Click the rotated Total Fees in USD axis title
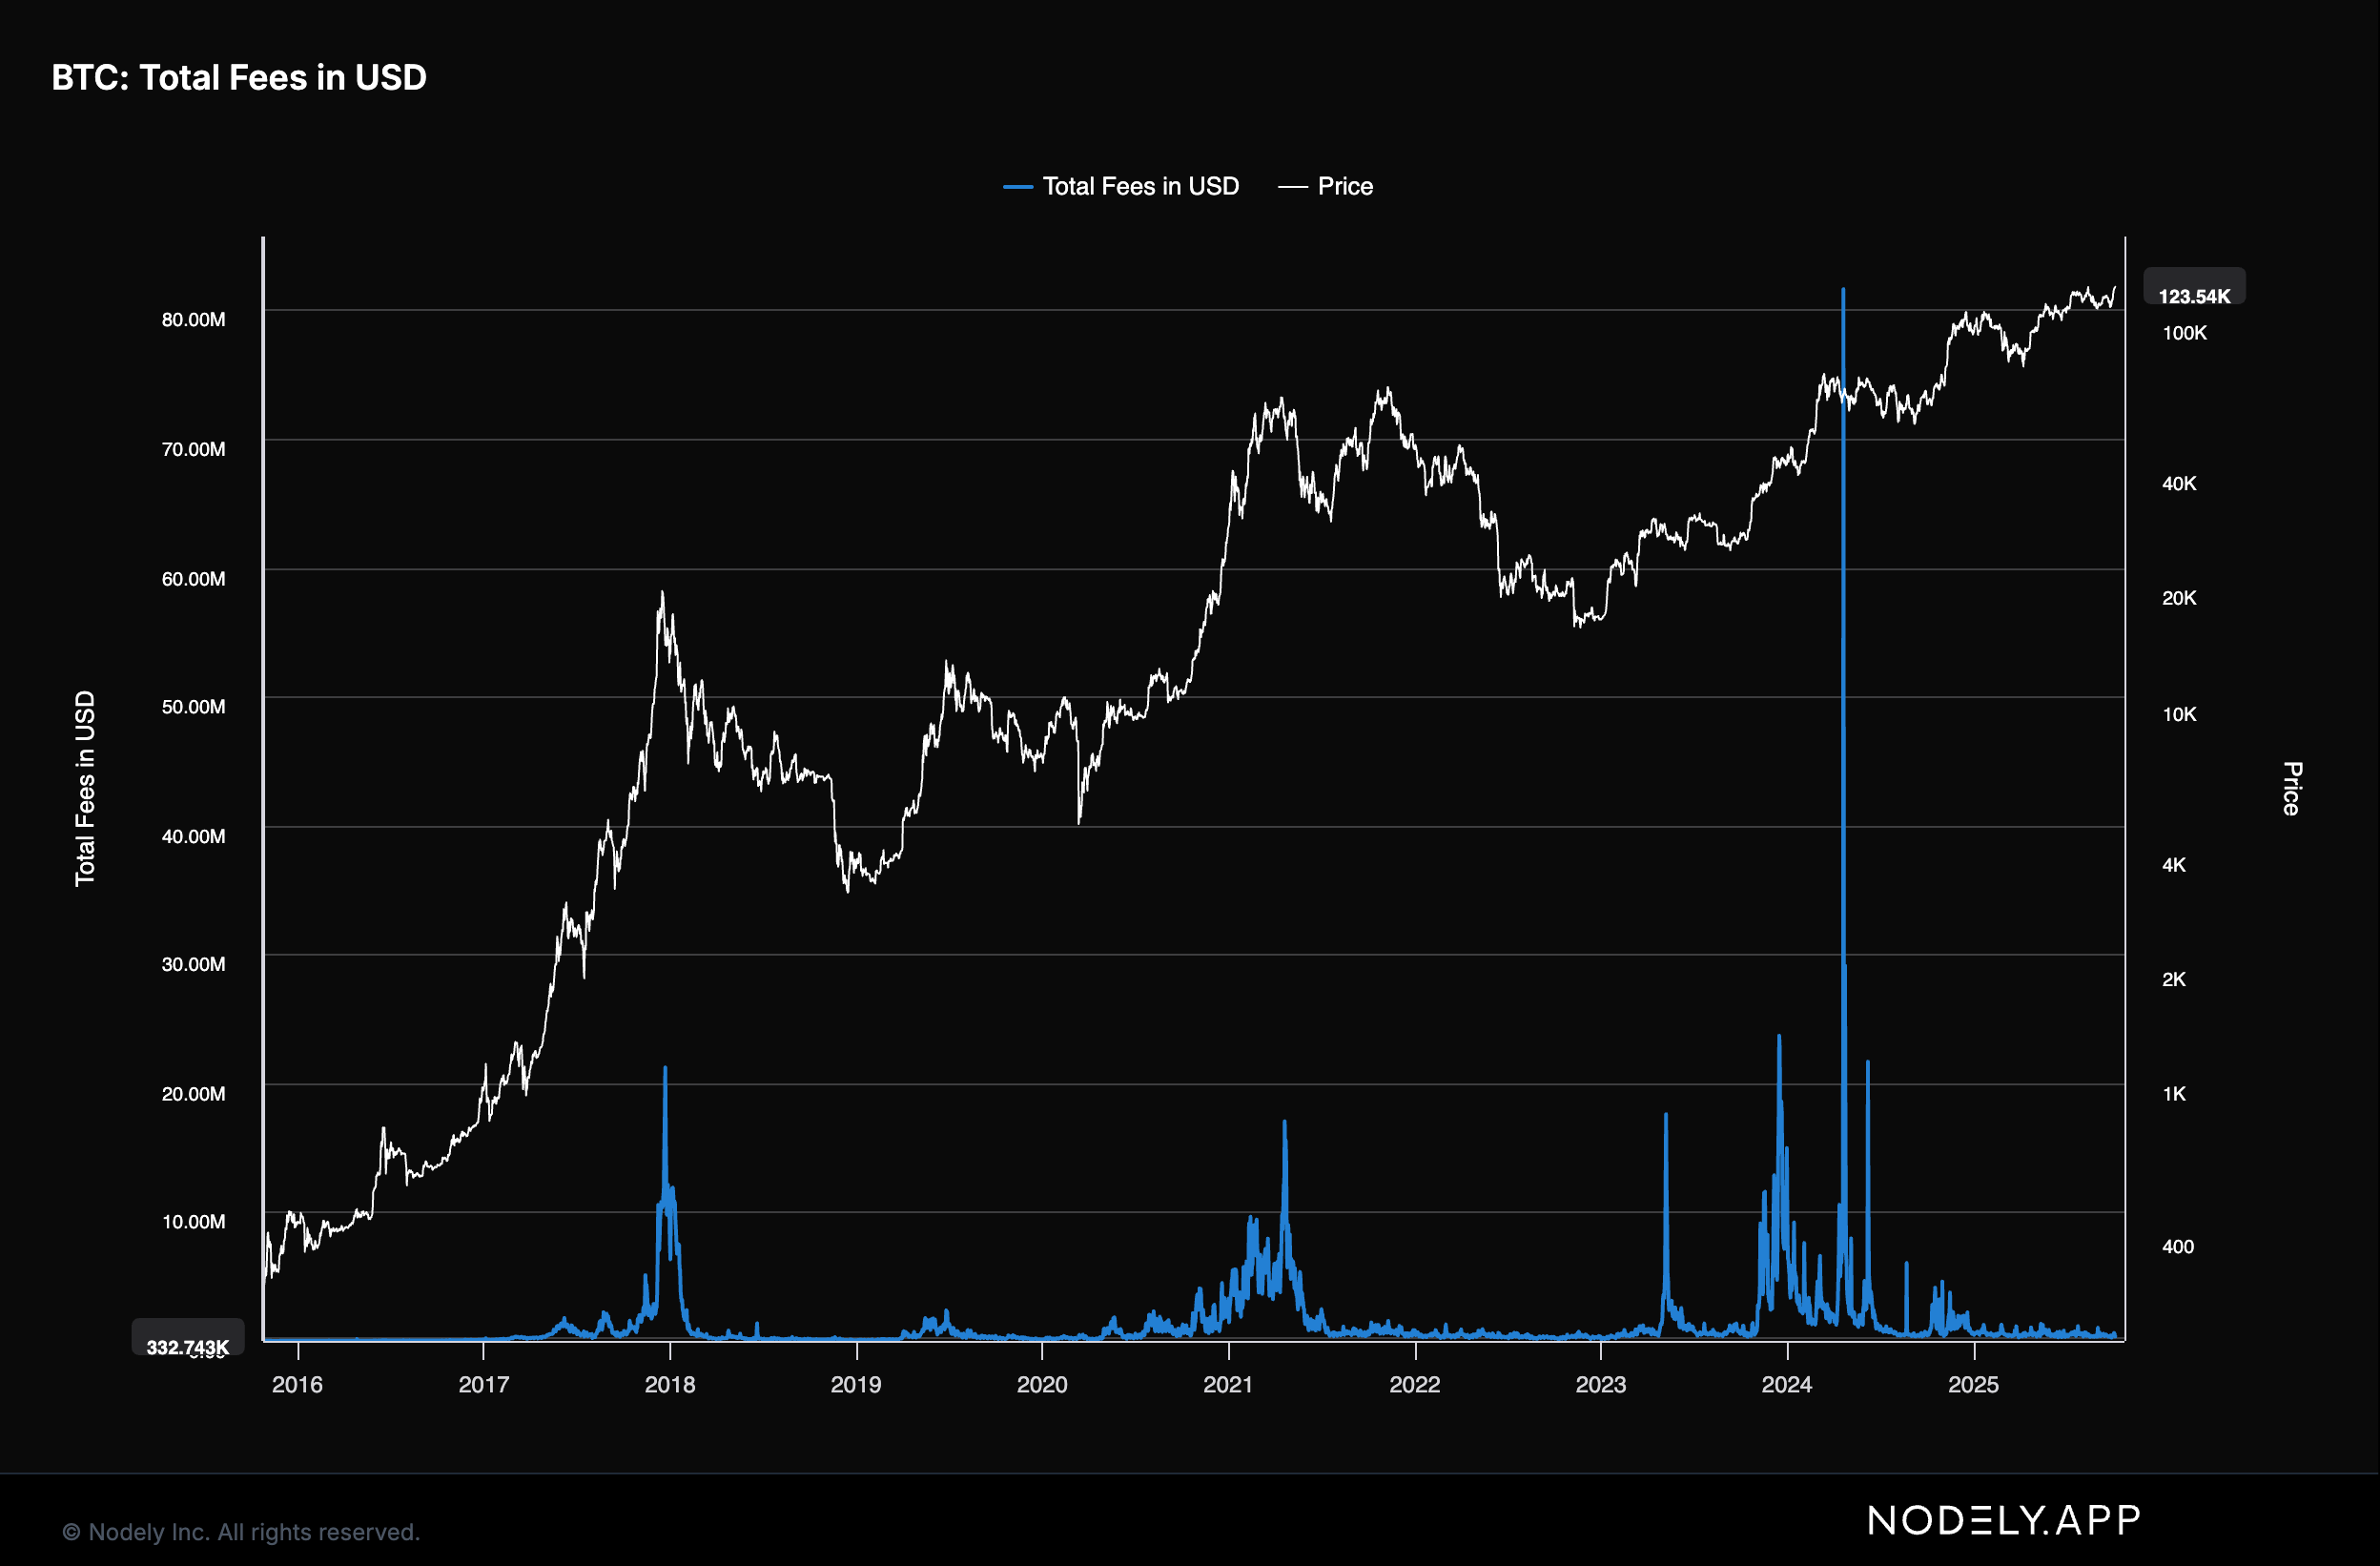This screenshot has height=1566, width=2380. [x=85, y=788]
